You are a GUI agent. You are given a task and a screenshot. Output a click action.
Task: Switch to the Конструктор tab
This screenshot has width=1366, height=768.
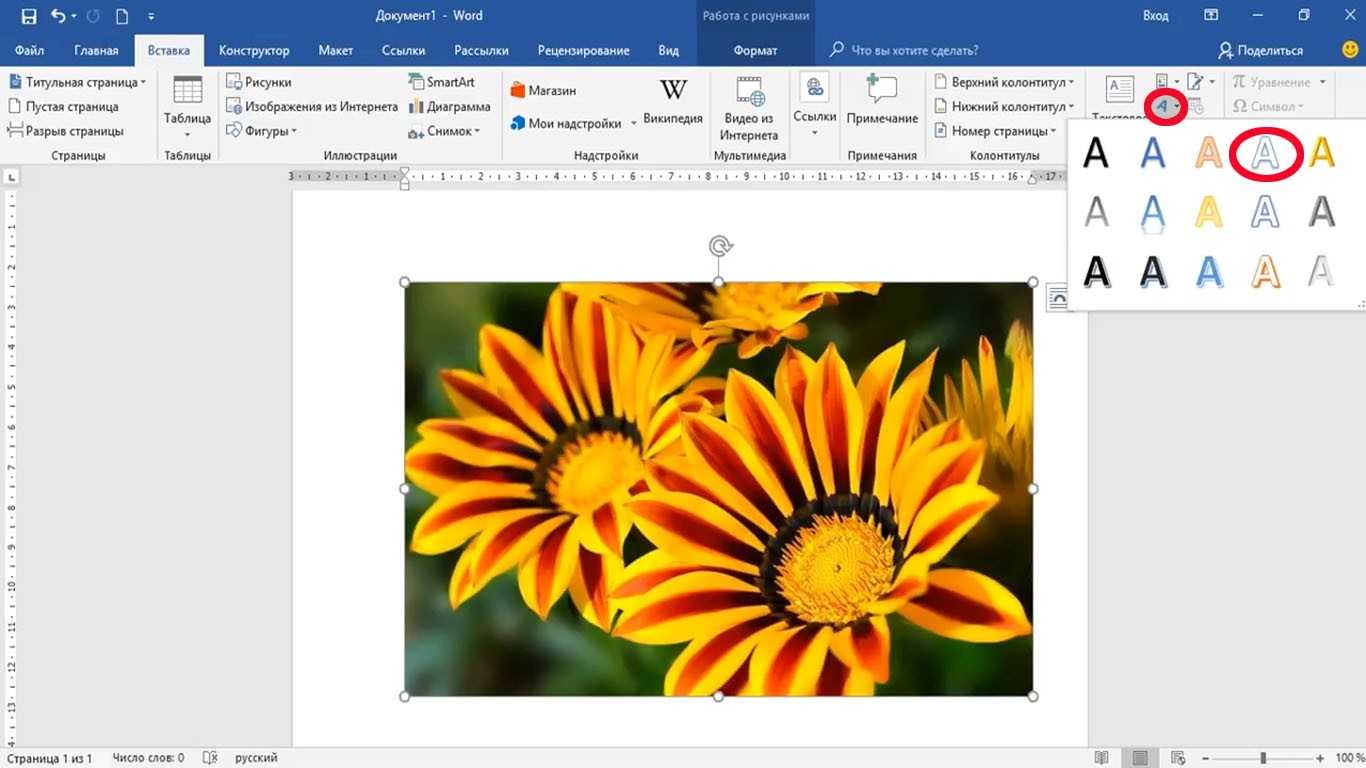tap(254, 50)
